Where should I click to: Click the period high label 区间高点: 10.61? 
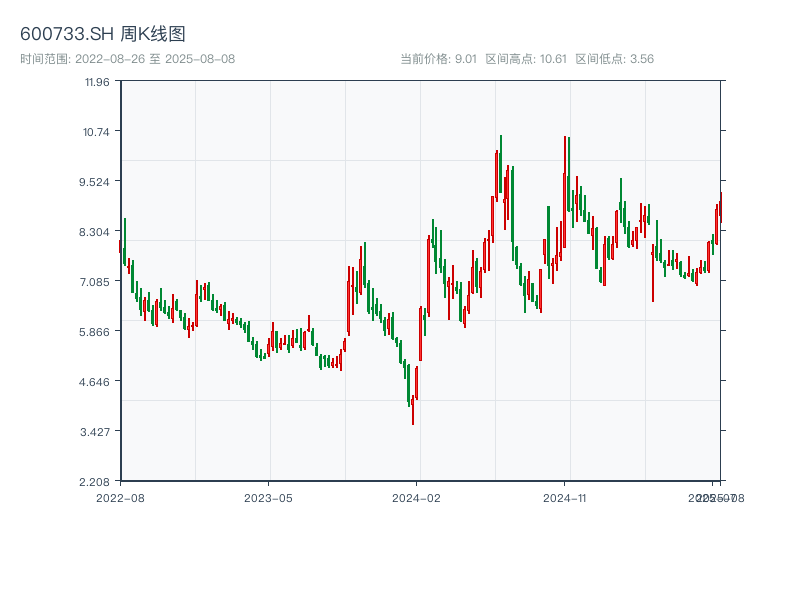click(526, 59)
